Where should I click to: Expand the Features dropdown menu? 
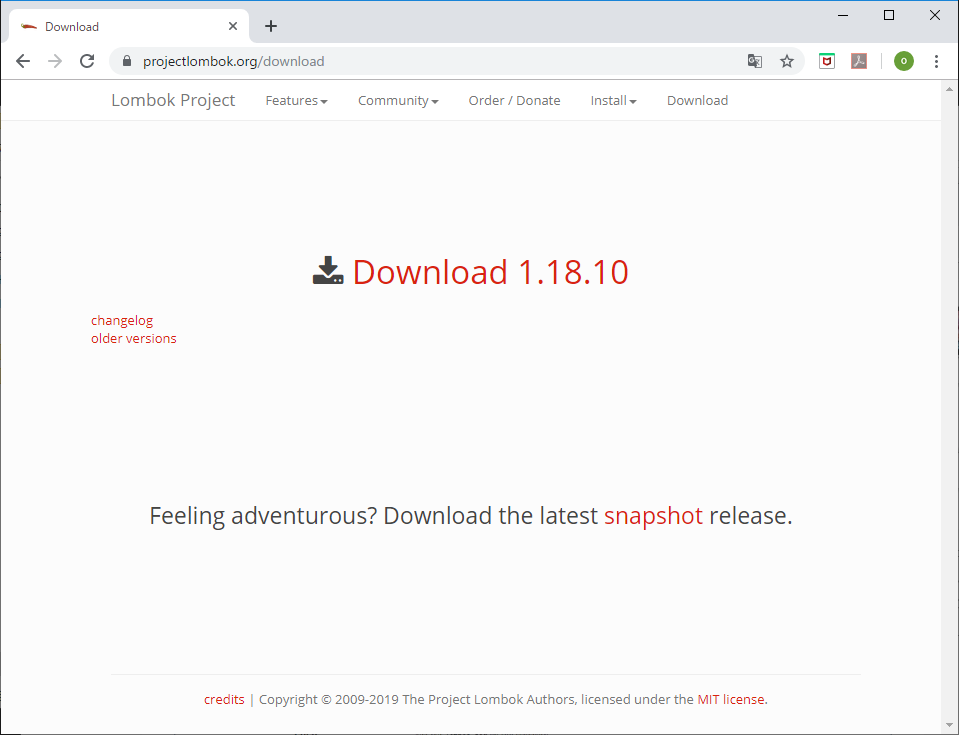(297, 101)
